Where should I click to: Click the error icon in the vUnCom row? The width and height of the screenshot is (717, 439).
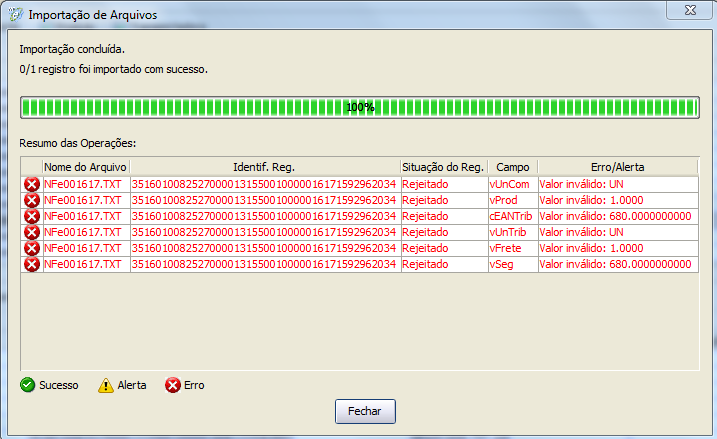click(32, 184)
